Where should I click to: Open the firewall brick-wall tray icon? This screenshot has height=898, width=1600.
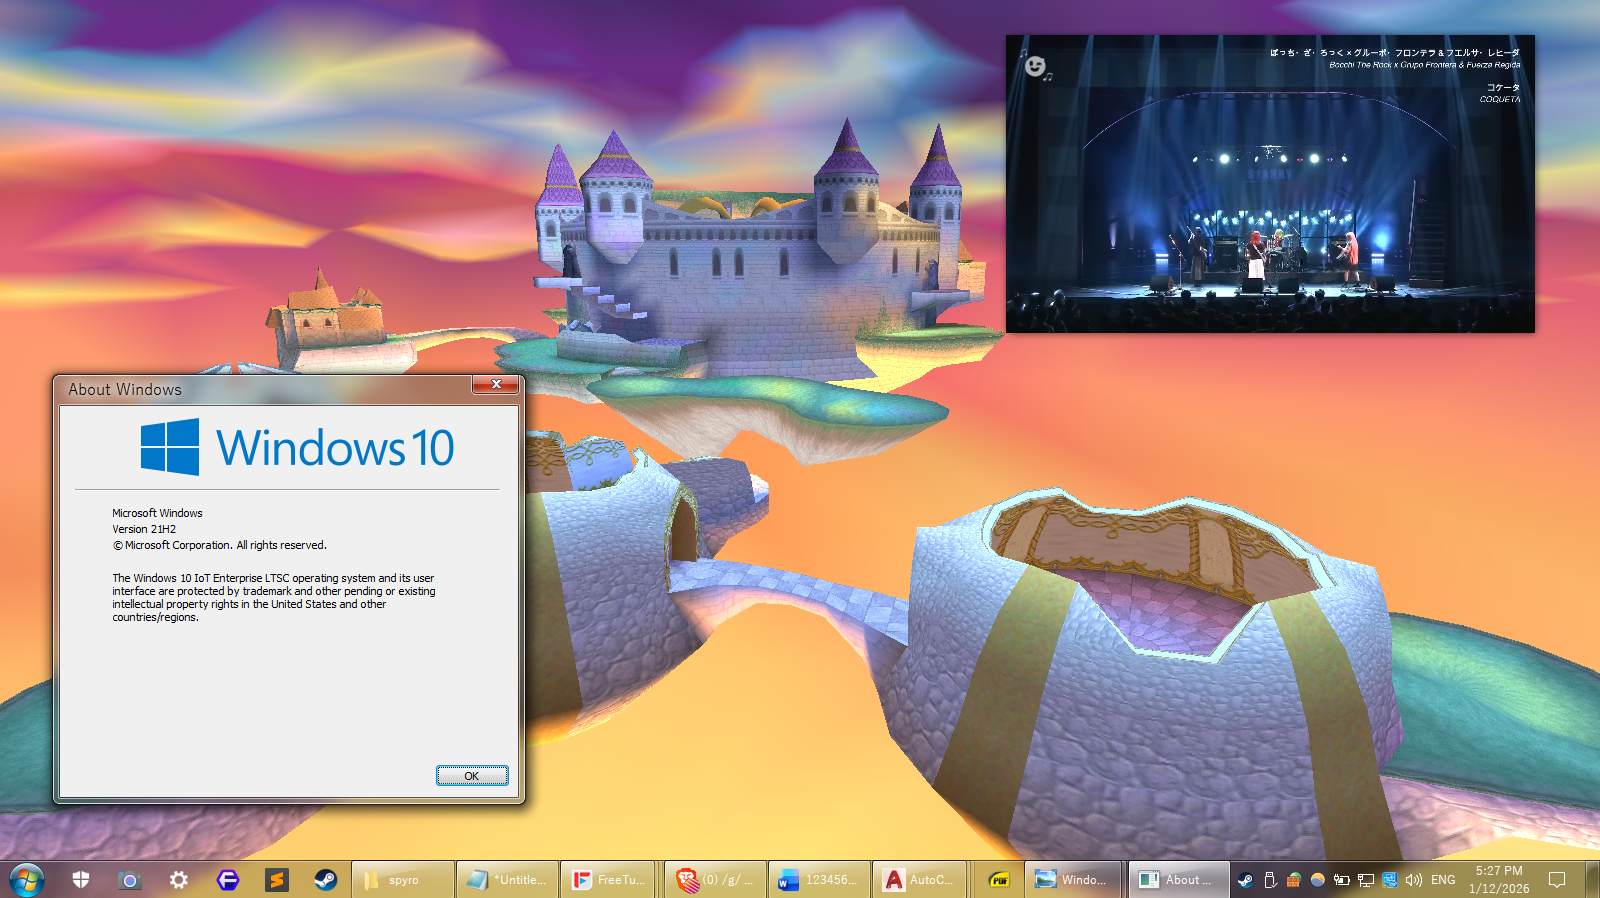tap(1293, 880)
